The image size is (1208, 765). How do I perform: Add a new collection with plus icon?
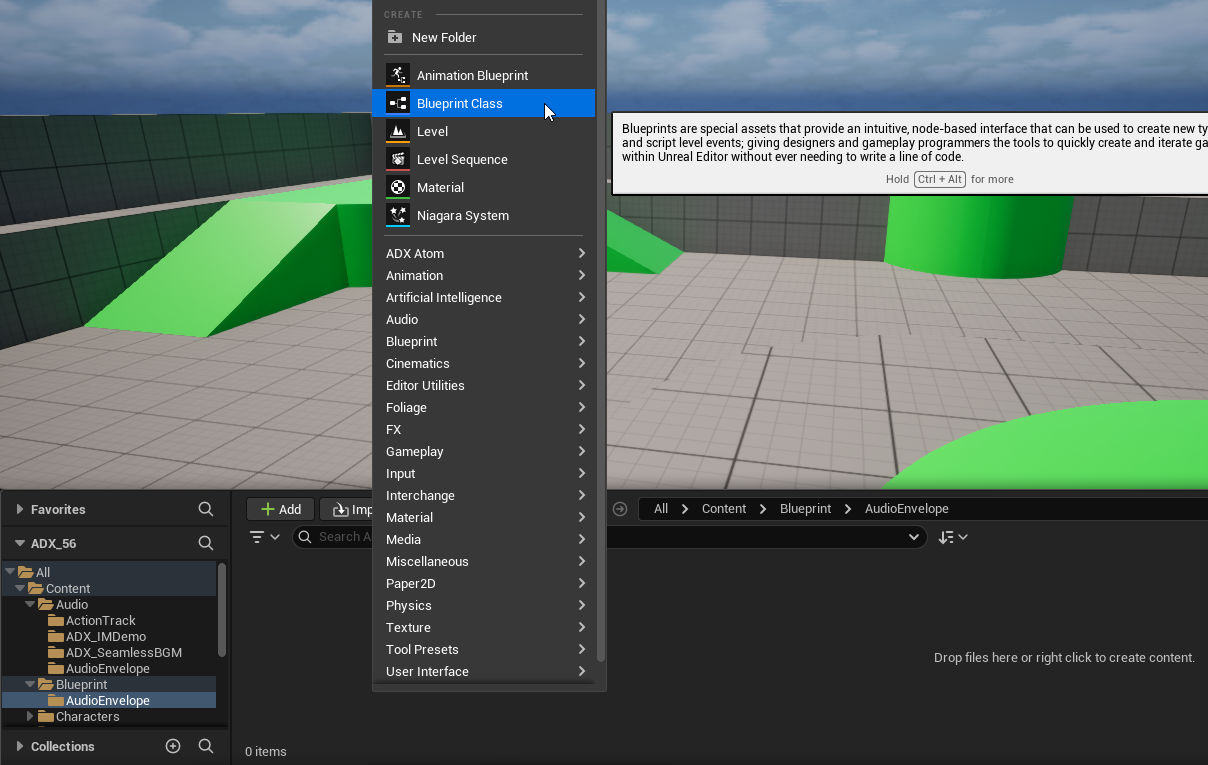point(173,746)
